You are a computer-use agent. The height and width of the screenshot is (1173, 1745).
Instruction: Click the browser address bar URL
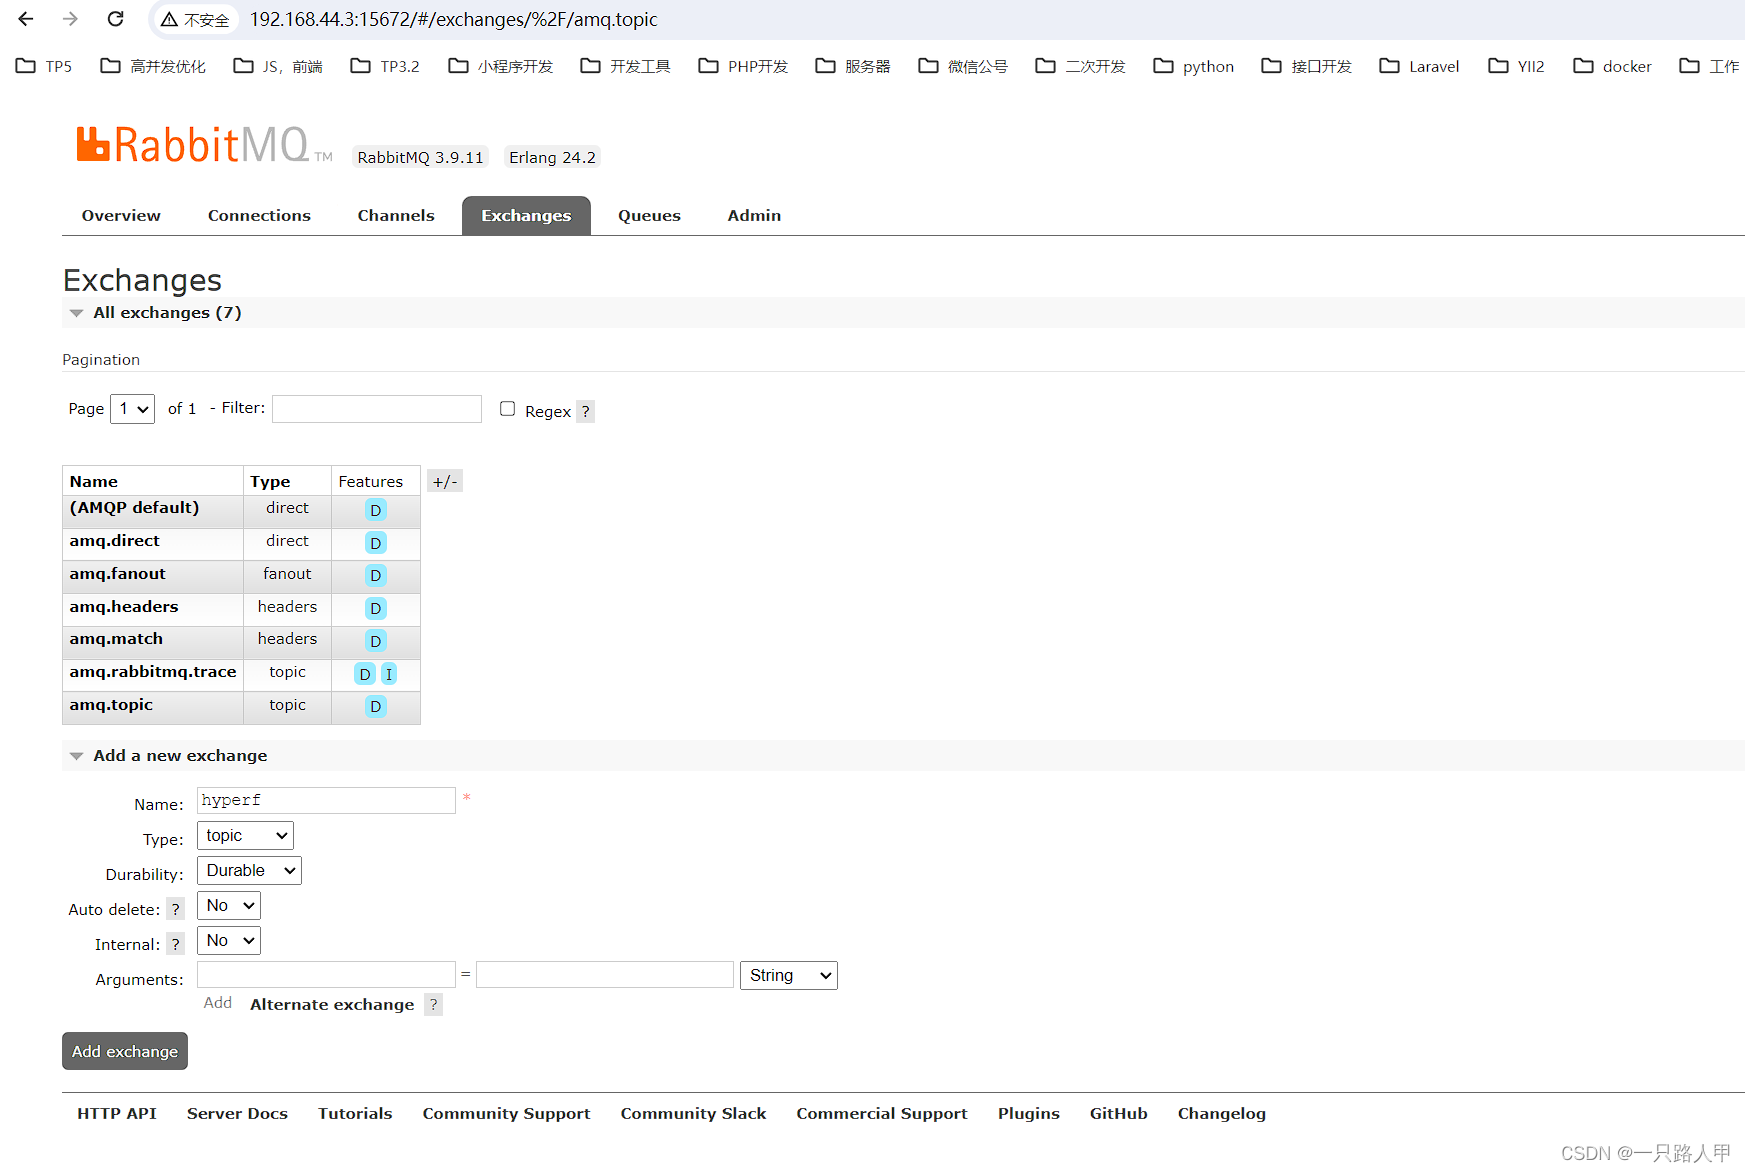click(x=453, y=19)
